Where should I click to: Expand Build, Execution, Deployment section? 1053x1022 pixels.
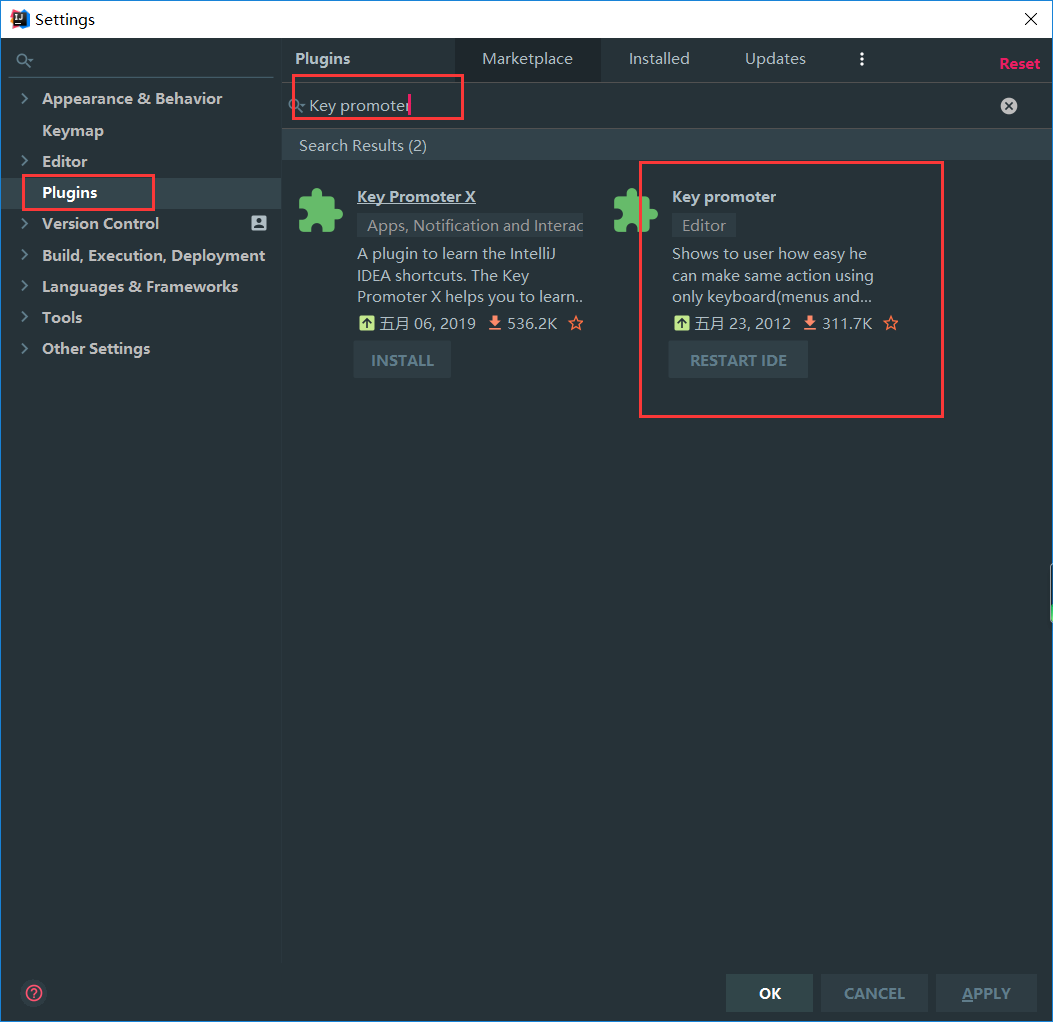coord(25,255)
